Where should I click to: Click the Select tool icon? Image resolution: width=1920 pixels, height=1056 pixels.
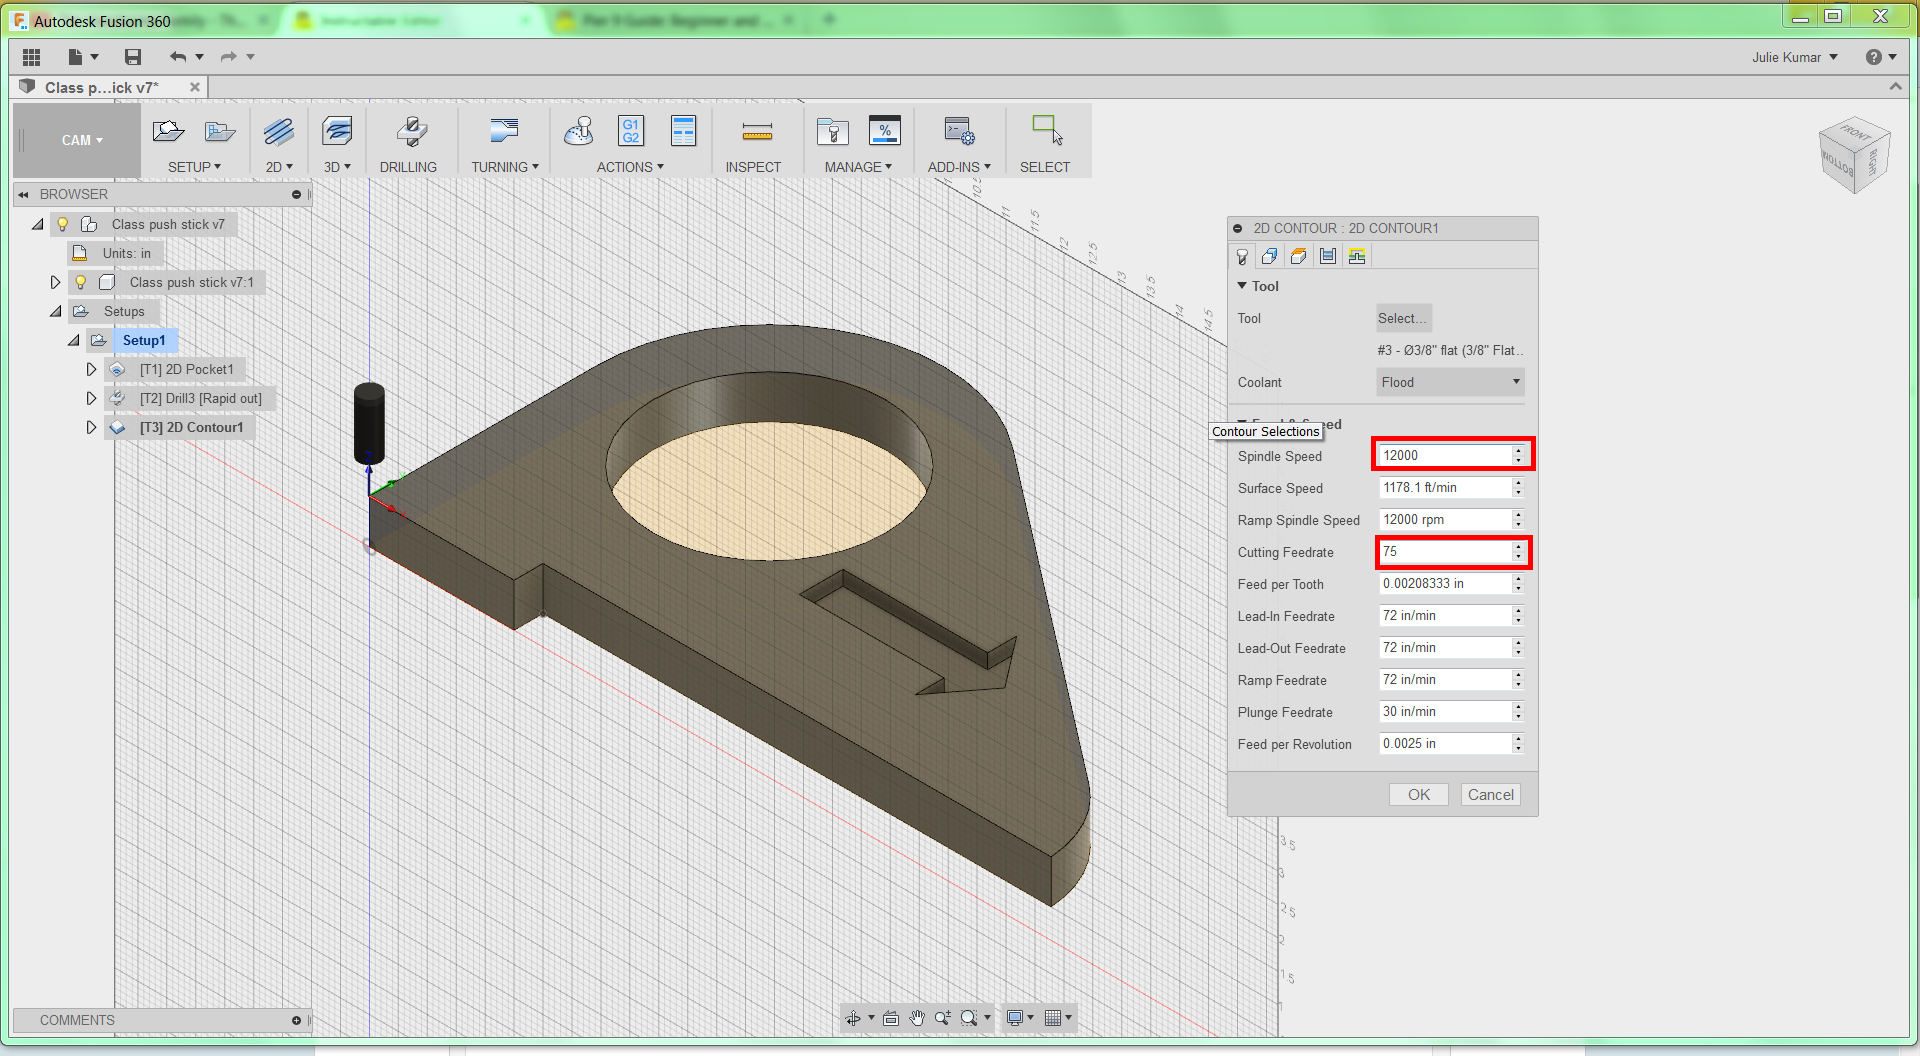coord(1047,131)
